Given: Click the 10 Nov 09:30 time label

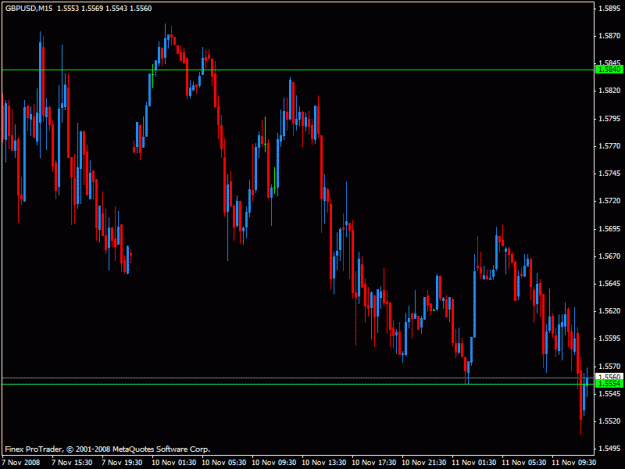Looking at the screenshot, I should [274, 462].
